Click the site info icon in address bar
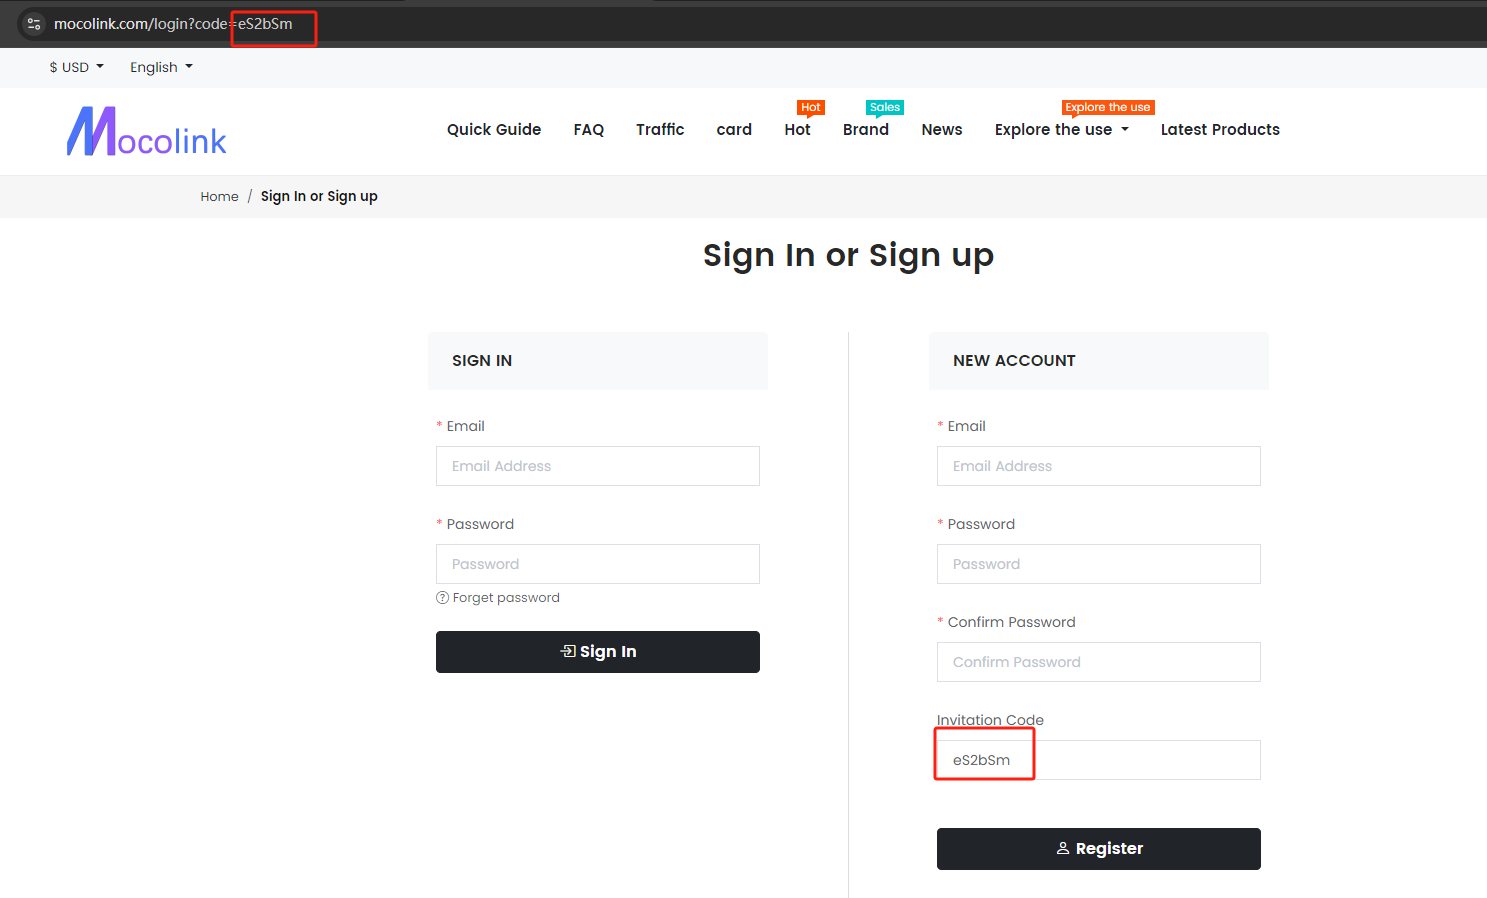 point(34,24)
